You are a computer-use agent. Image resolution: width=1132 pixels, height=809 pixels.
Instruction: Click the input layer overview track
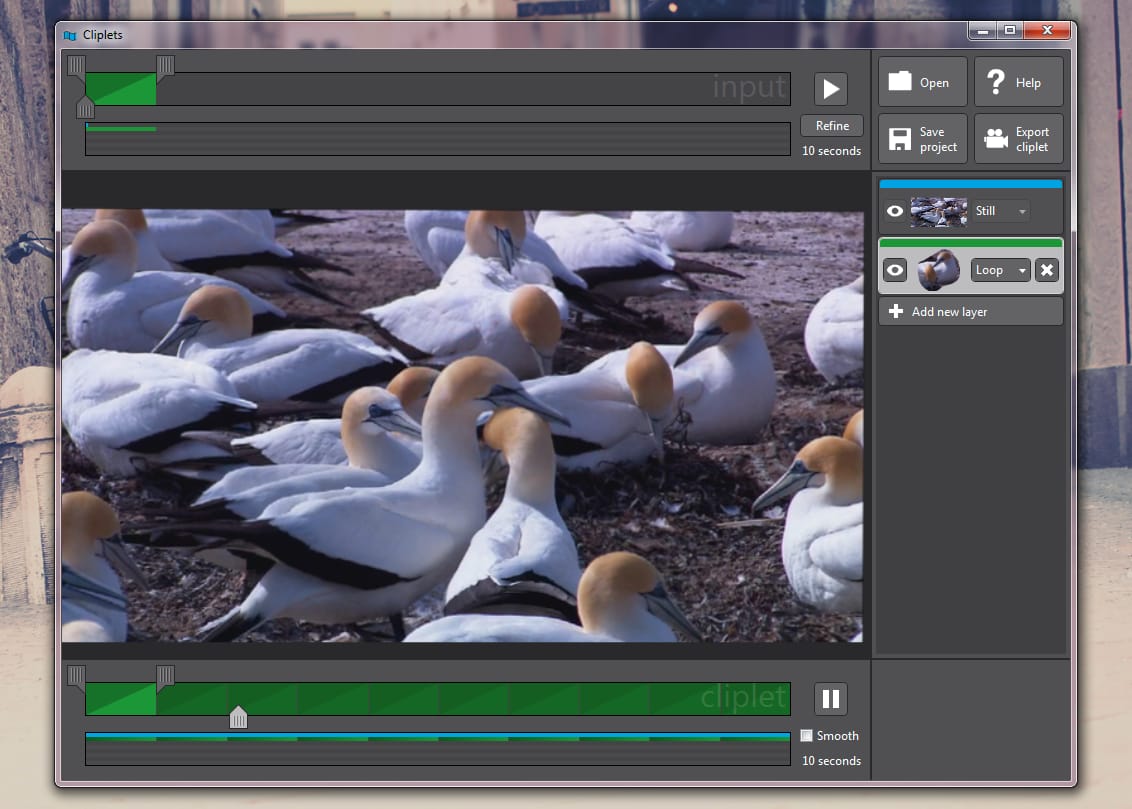[x=437, y=139]
